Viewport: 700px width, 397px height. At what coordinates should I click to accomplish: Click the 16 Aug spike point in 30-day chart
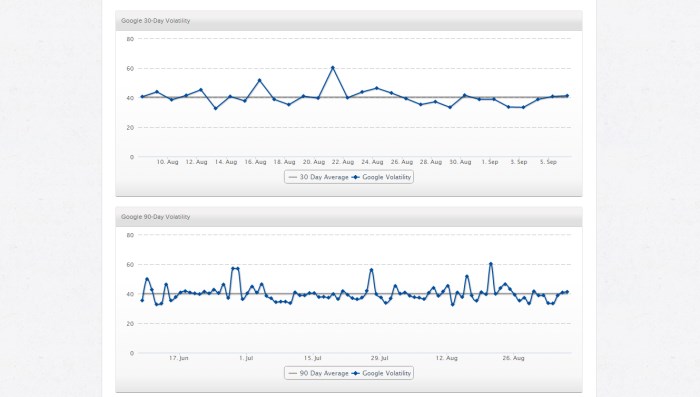259,80
